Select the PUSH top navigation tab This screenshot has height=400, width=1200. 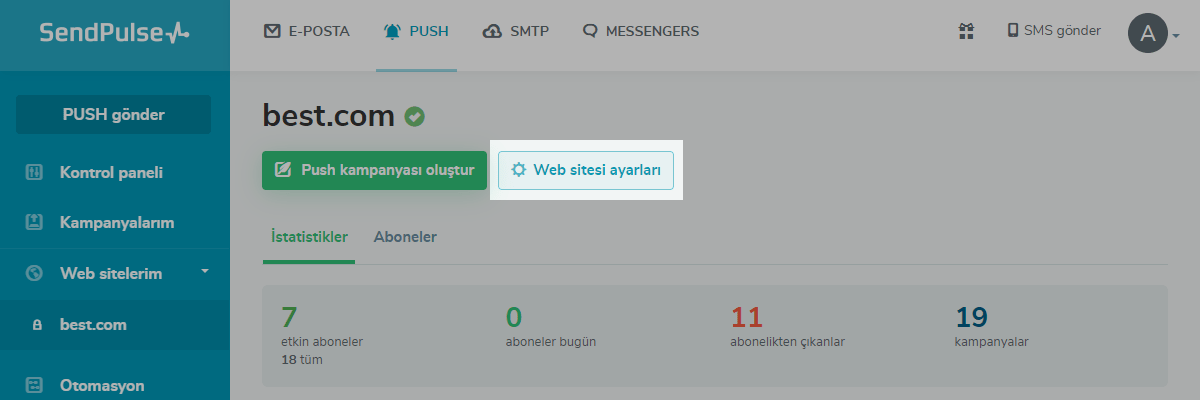coord(416,31)
